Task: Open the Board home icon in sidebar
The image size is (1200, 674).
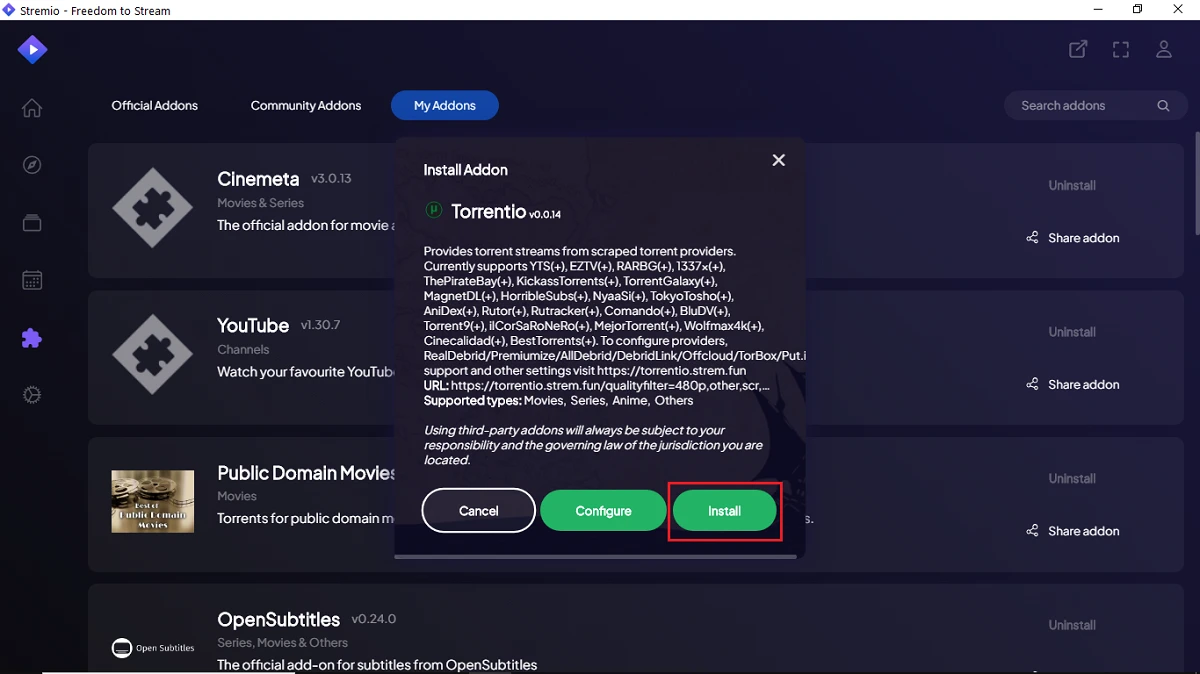Action: [x=32, y=108]
